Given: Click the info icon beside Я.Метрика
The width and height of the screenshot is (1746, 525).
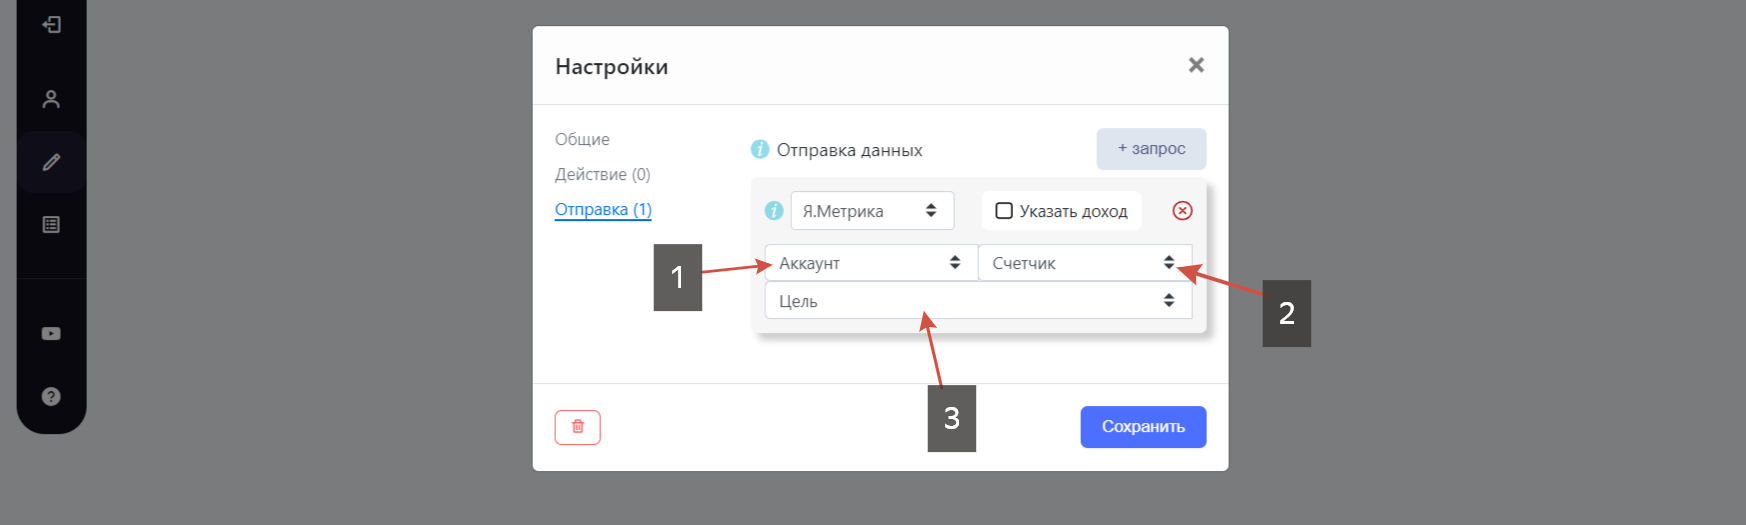Looking at the screenshot, I should click(x=774, y=211).
